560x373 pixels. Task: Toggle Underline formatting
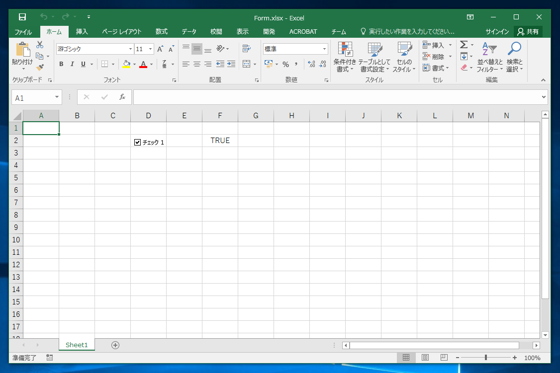tap(83, 64)
